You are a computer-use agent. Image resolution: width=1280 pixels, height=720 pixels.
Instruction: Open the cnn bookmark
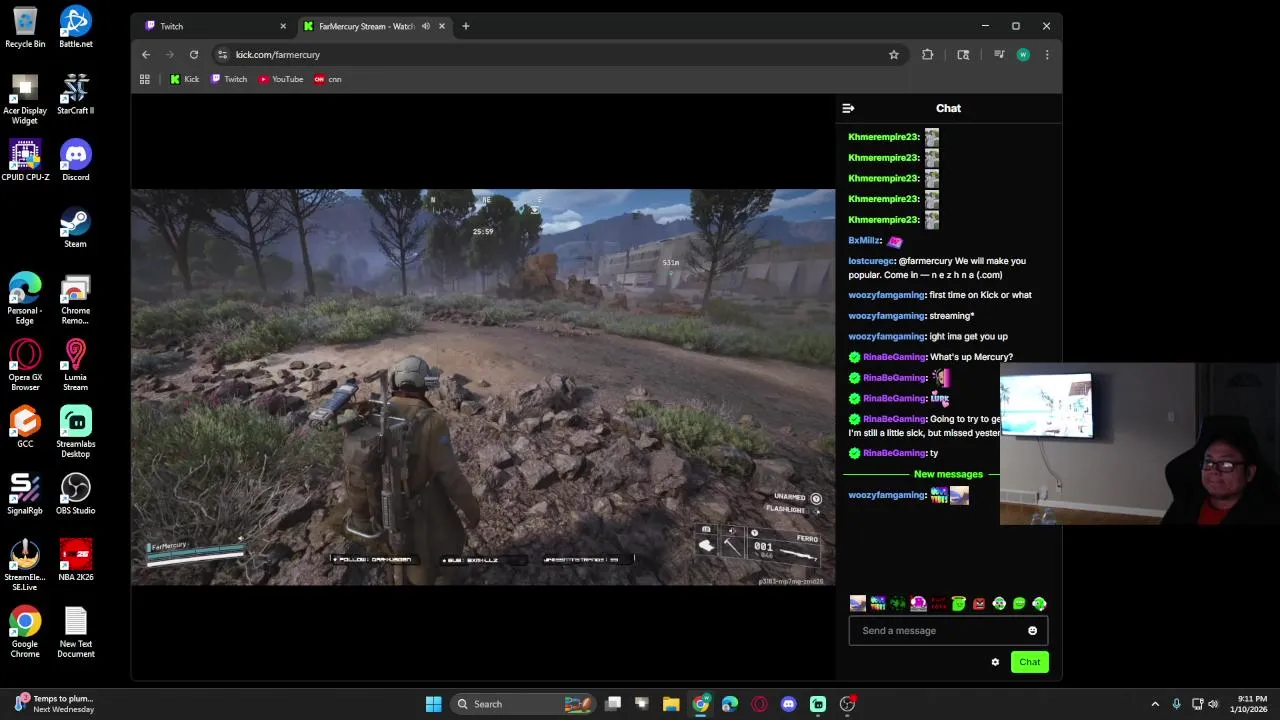click(328, 79)
